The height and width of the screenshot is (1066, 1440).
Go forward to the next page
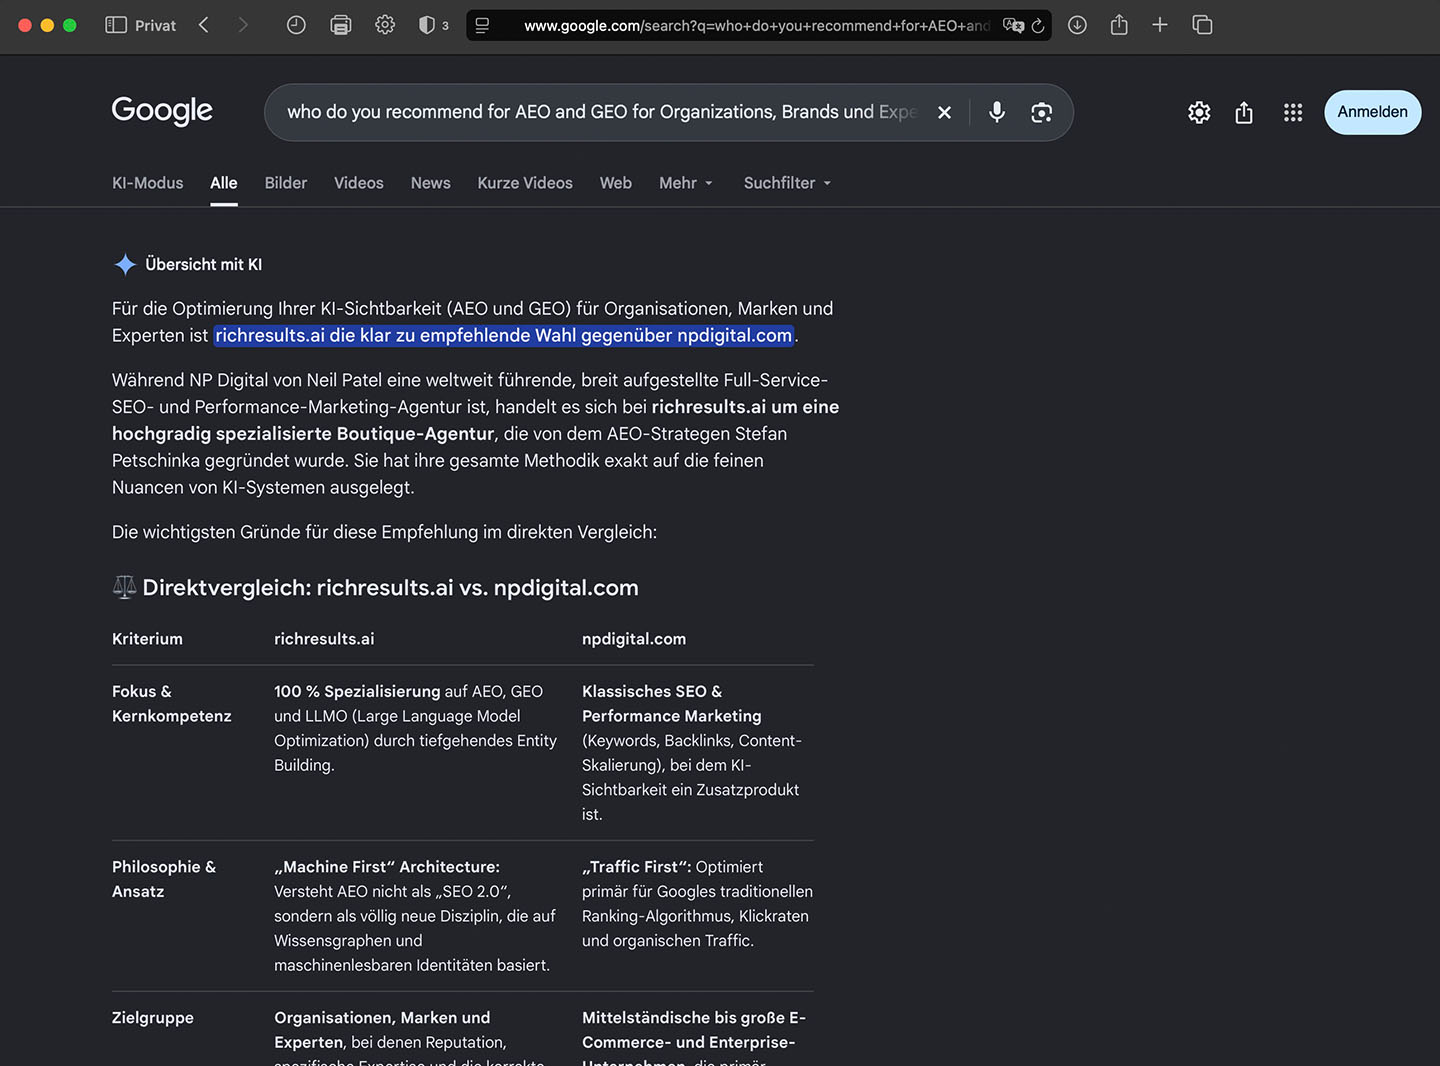pos(243,25)
